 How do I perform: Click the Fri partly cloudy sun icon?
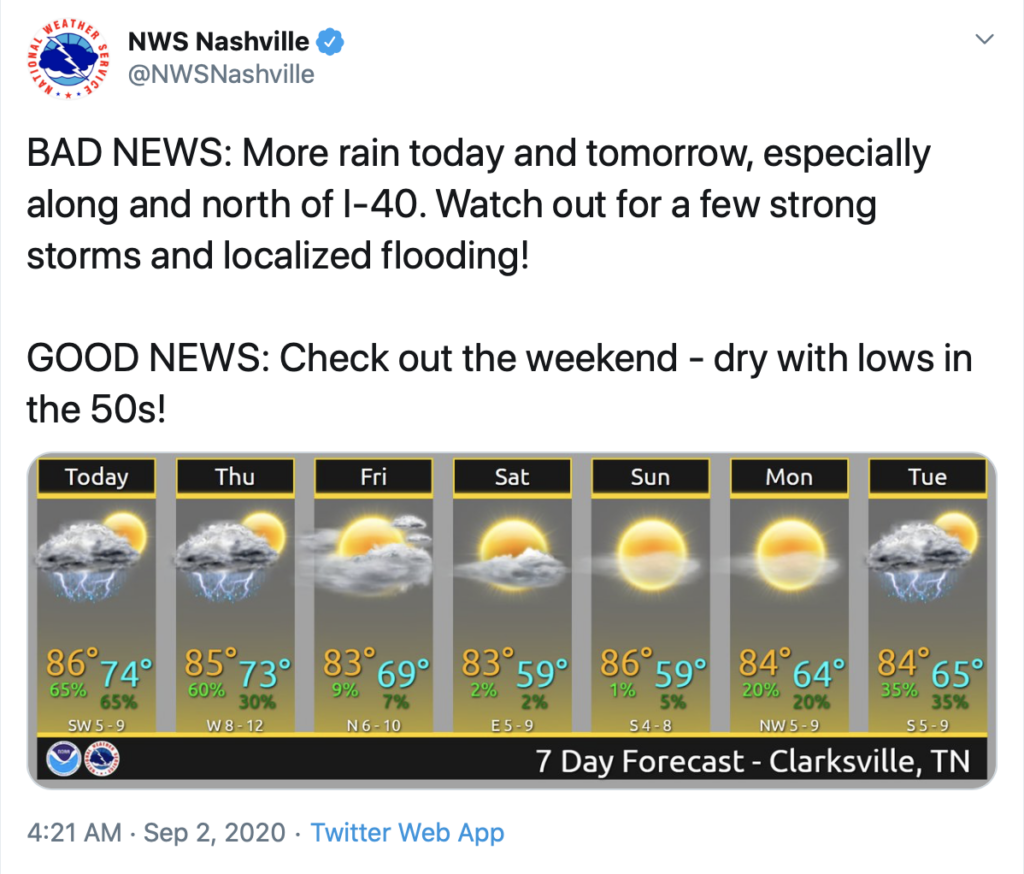[x=368, y=555]
